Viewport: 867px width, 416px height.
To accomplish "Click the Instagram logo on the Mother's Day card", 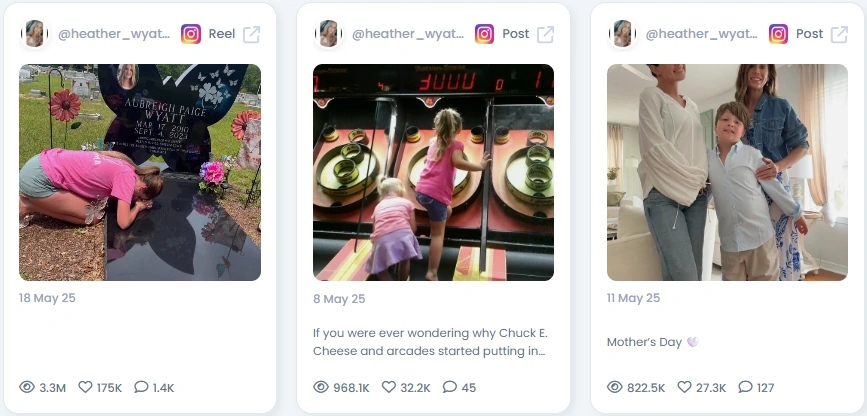I will coord(778,34).
